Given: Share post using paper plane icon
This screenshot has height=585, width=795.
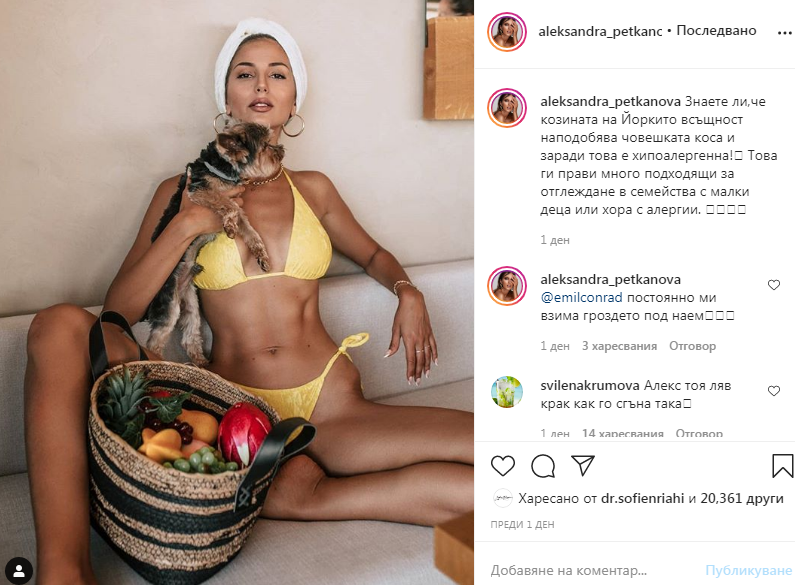Looking at the screenshot, I should [583, 465].
